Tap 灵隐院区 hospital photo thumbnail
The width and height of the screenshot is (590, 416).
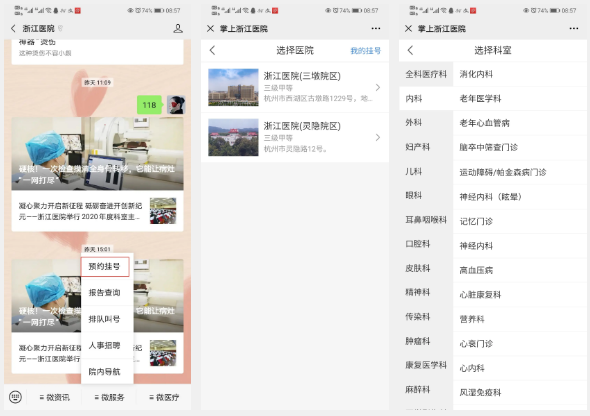click(233, 137)
